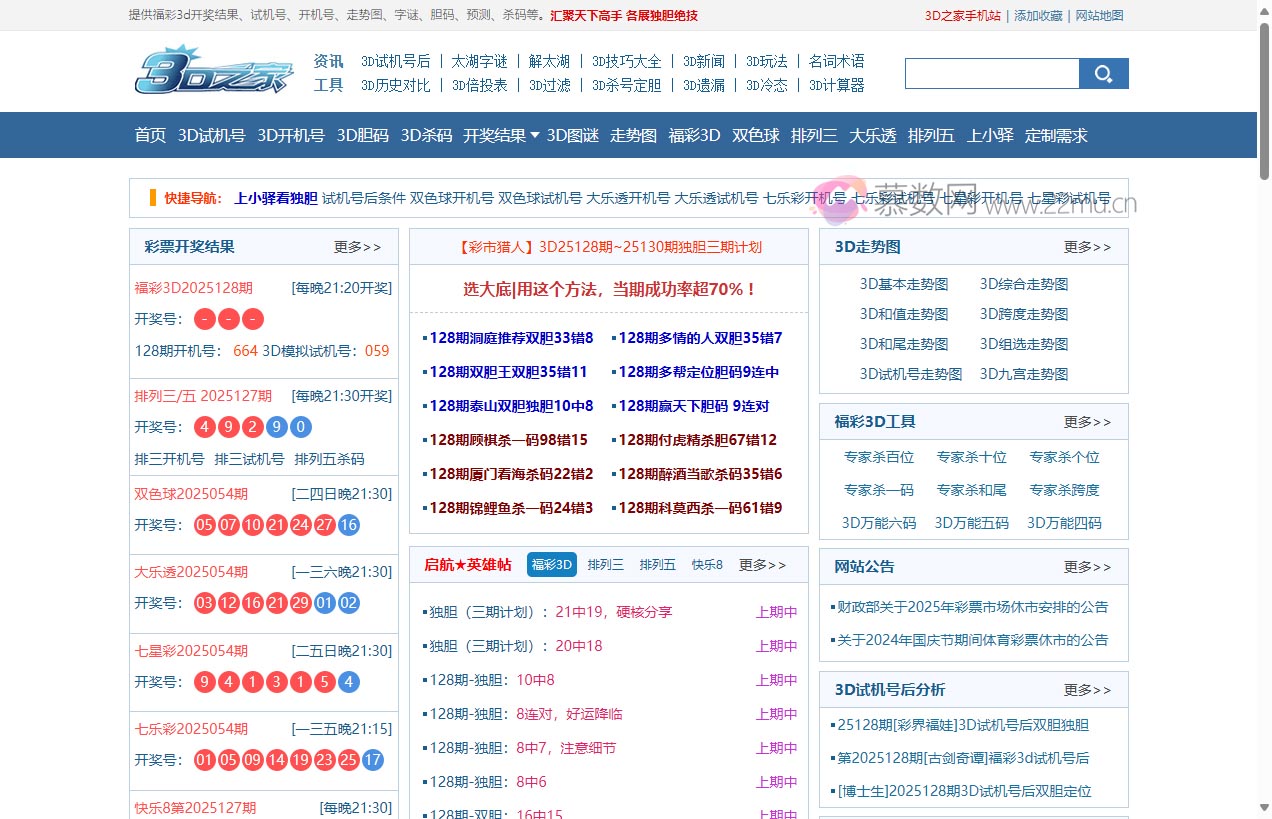Select the 福彩3D tab in 启航英雄帖
This screenshot has height=819, width=1272.
coord(552,565)
